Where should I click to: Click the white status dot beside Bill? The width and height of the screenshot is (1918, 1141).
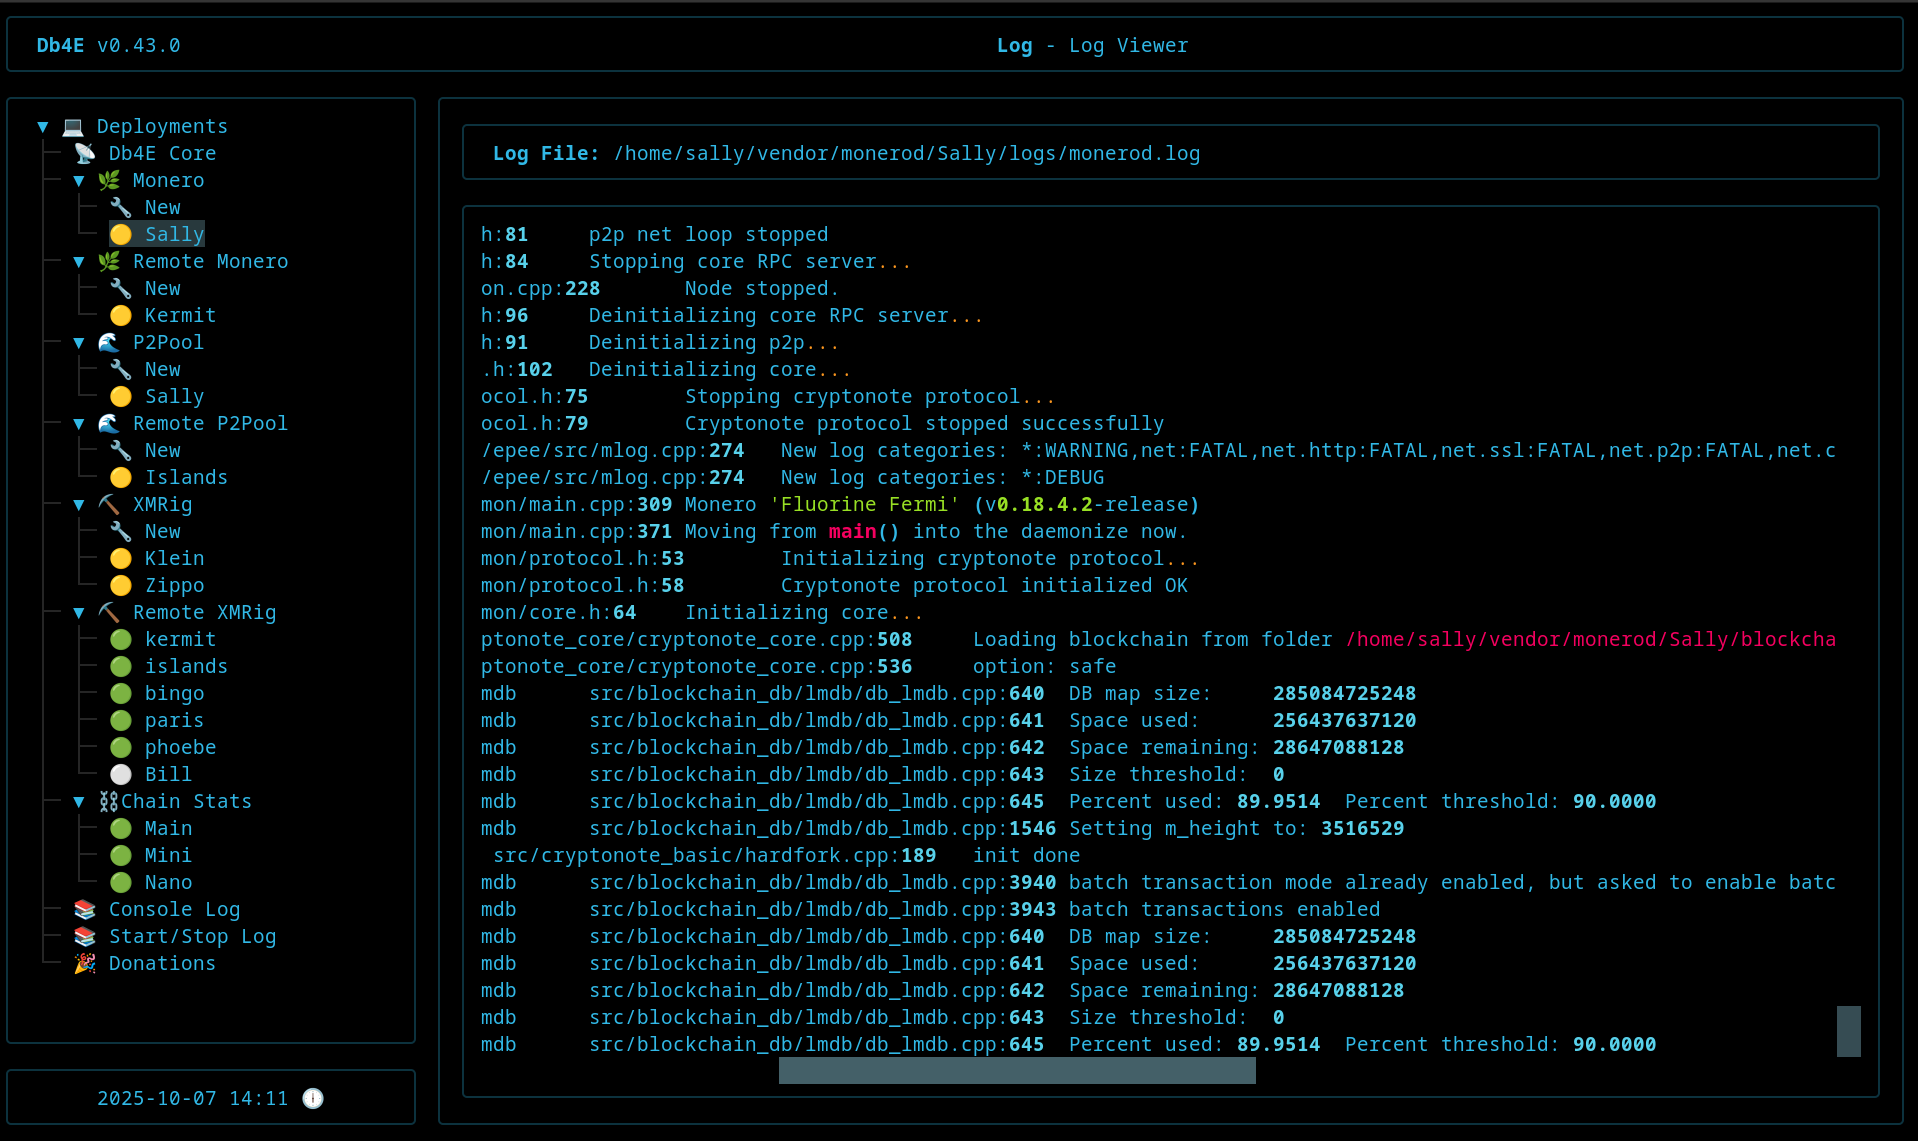click(121, 774)
